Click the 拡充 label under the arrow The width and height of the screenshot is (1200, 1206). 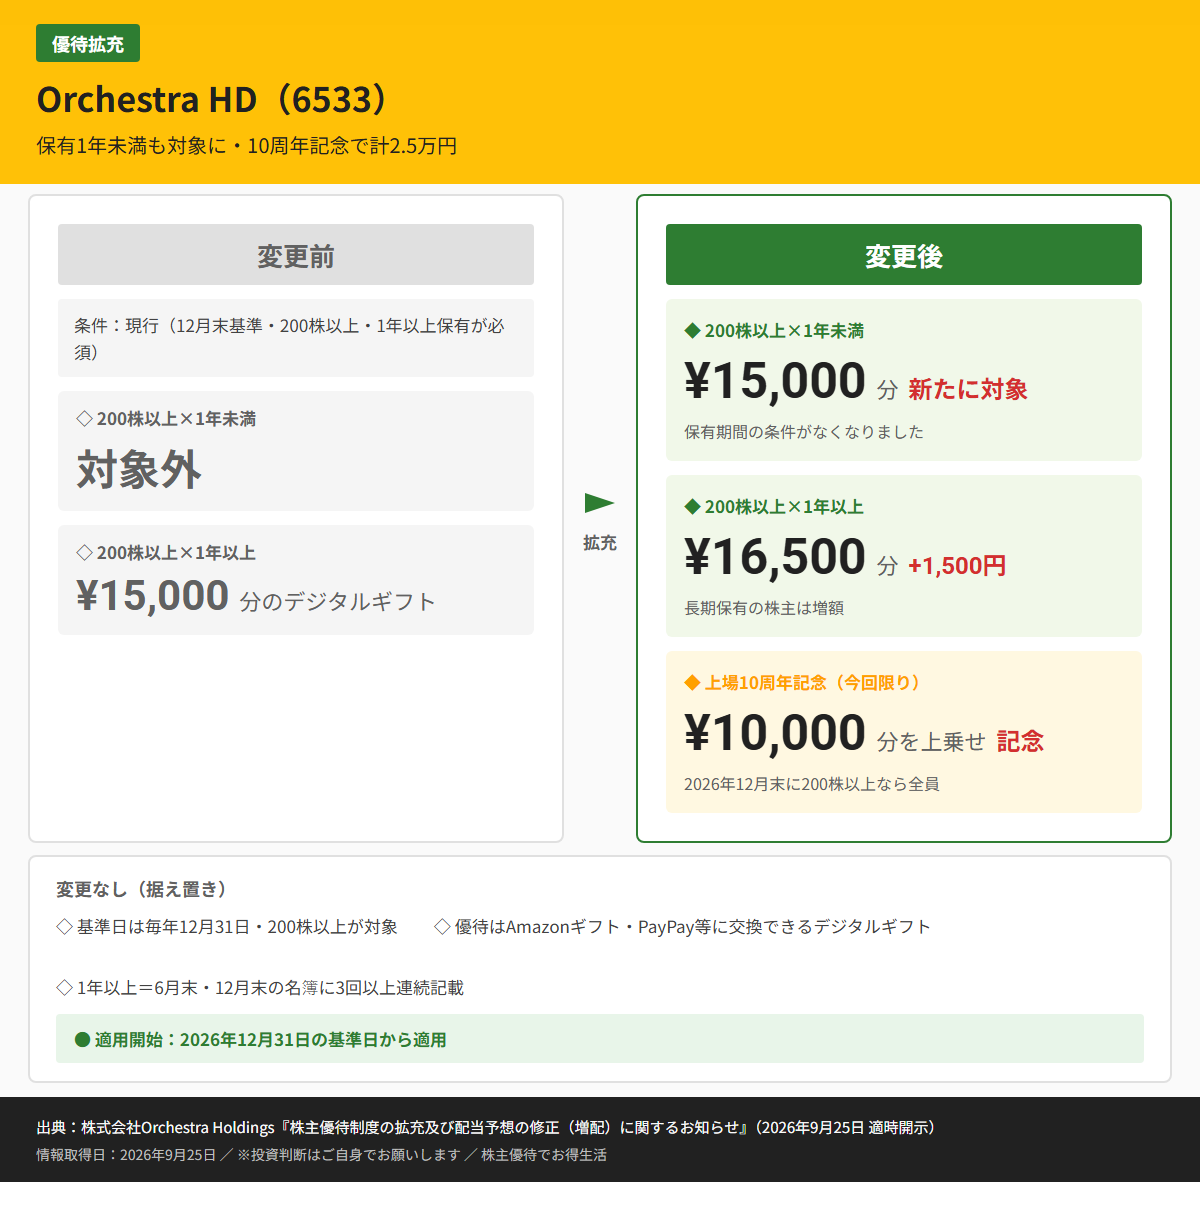tap(600, 543)
